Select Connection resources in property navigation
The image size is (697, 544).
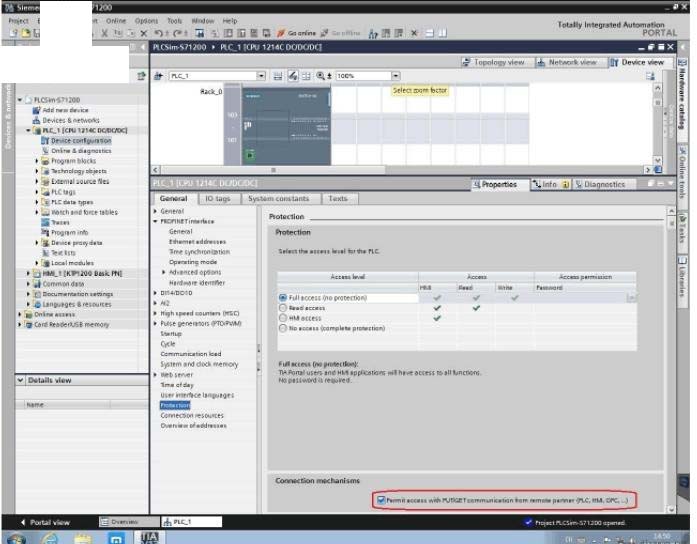point(192,415)
